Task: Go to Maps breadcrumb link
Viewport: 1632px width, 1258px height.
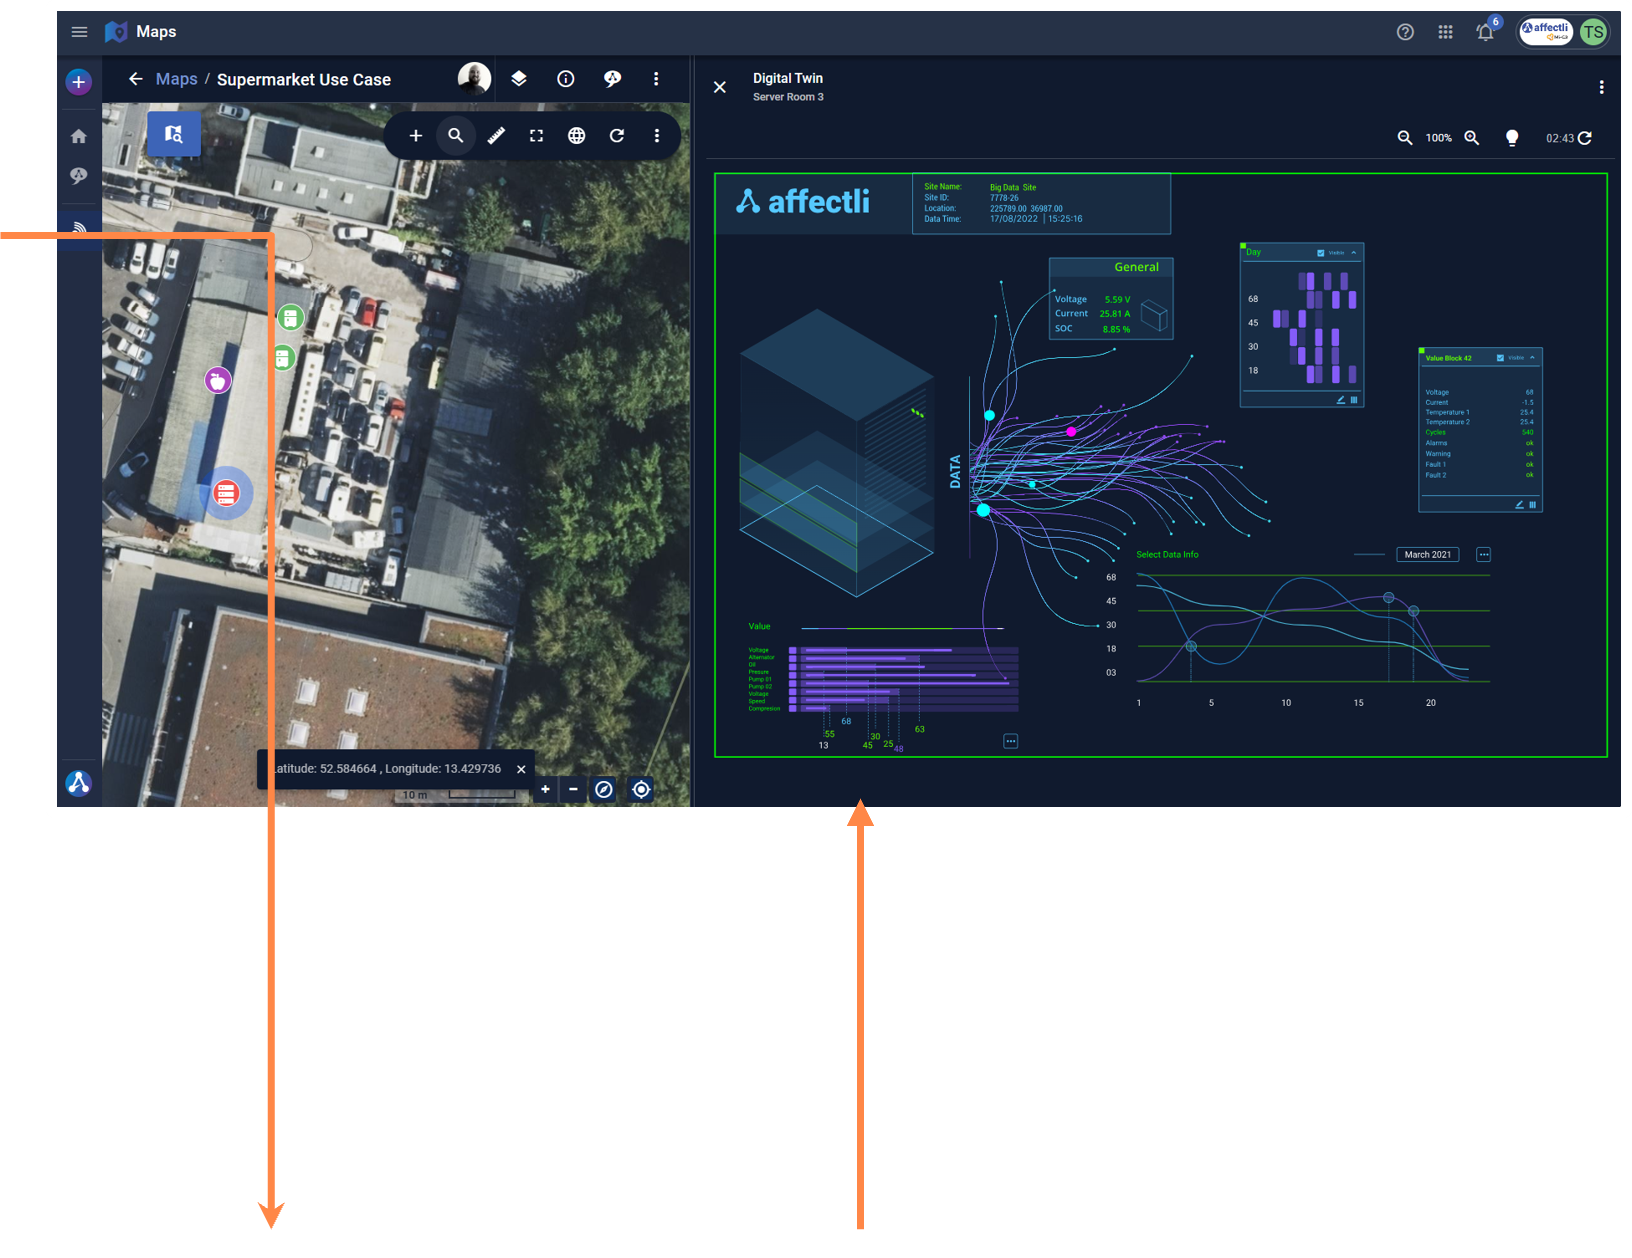Action: 176,79
